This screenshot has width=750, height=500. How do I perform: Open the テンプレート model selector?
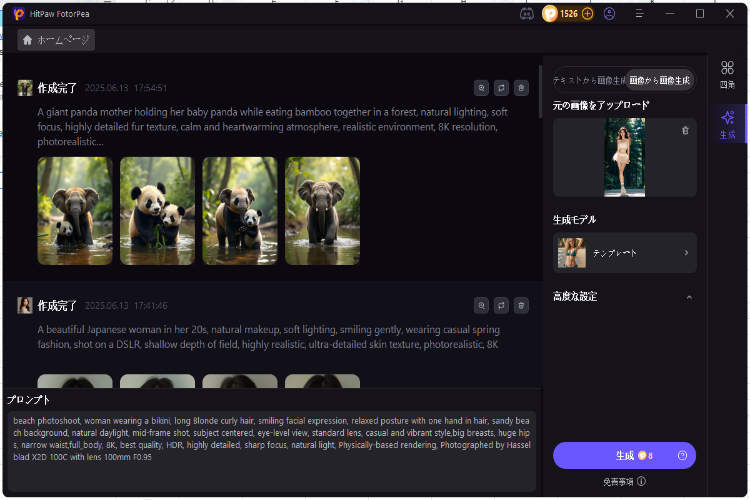coord(625,253)
